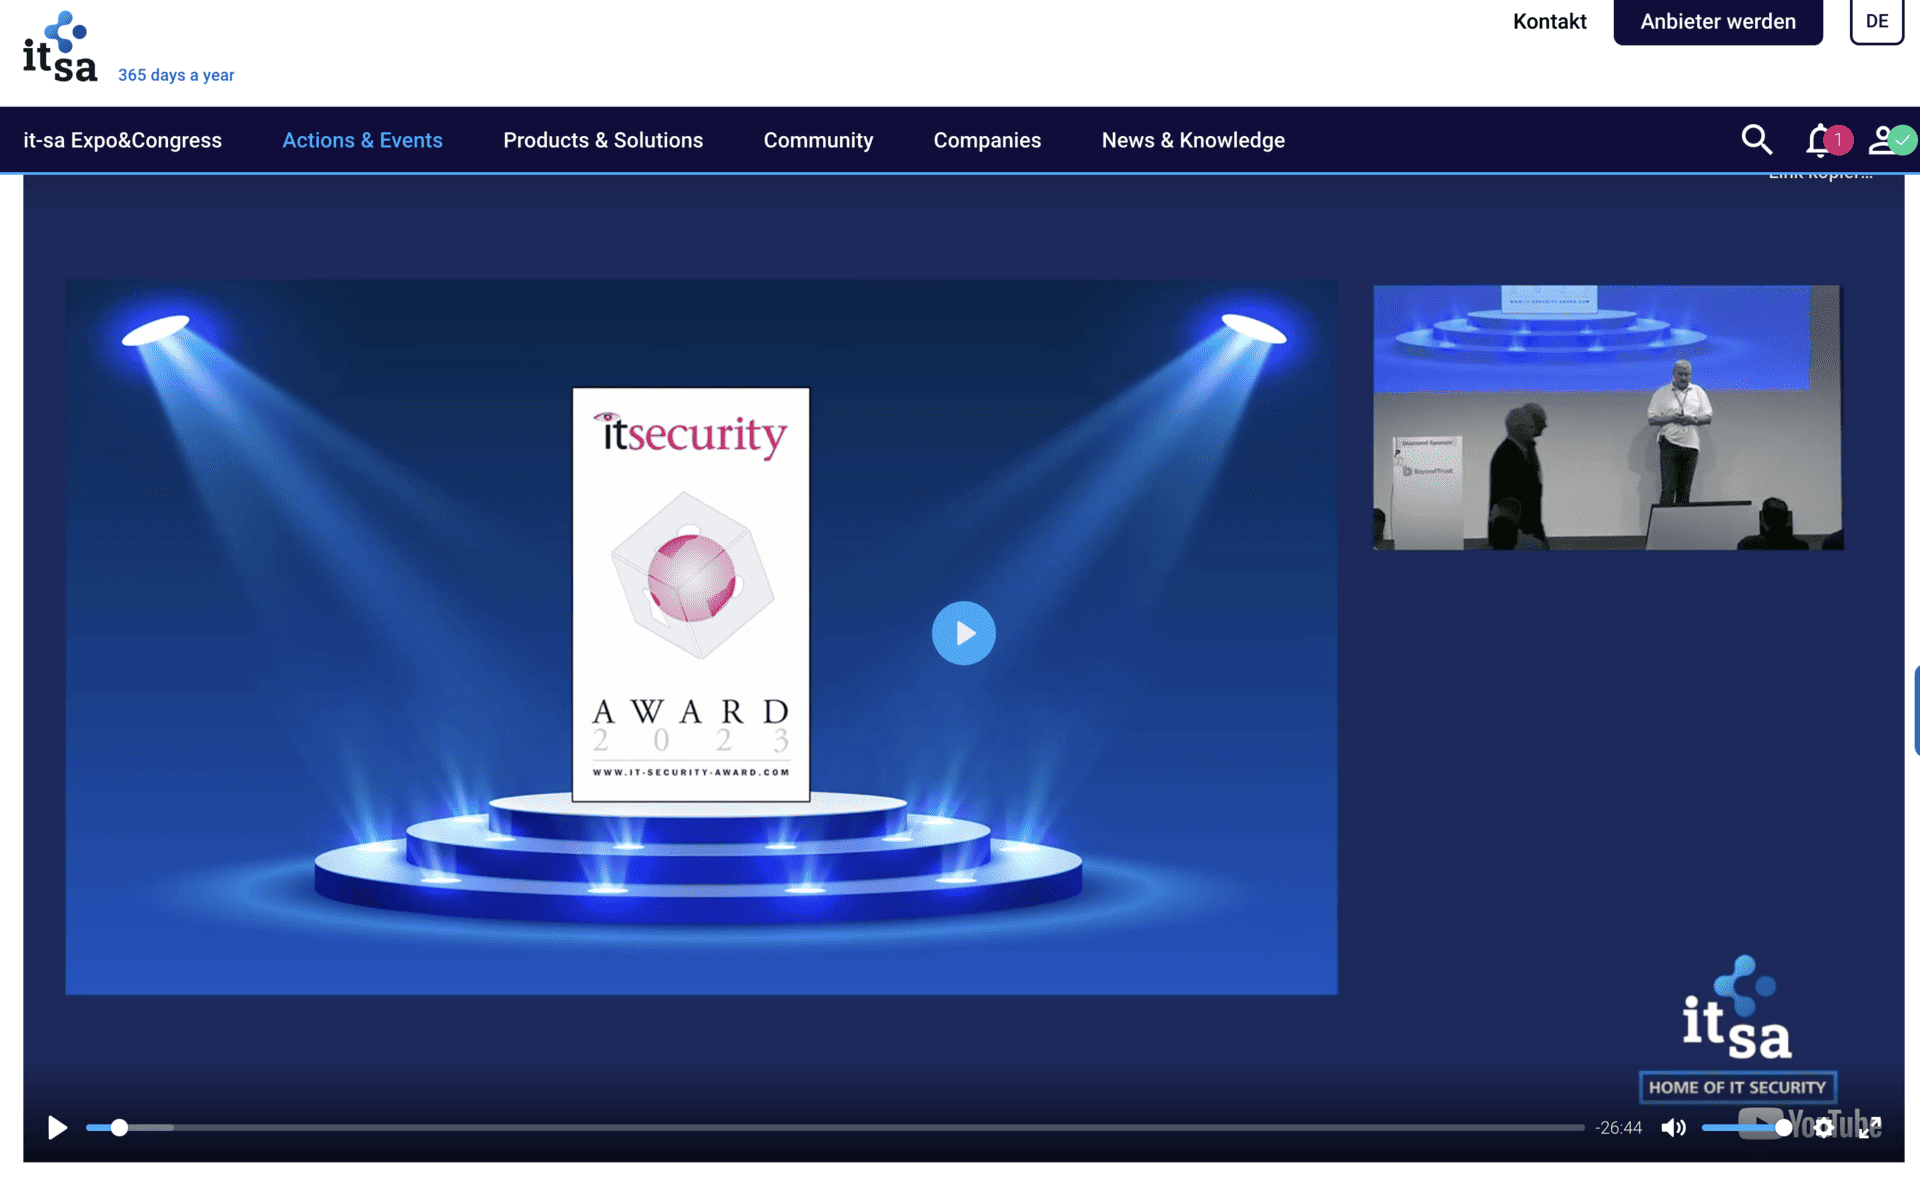The width and height of the screenshot is (1920, 1177).
Task: Open video settings gear
Action: point(1825,1127)
